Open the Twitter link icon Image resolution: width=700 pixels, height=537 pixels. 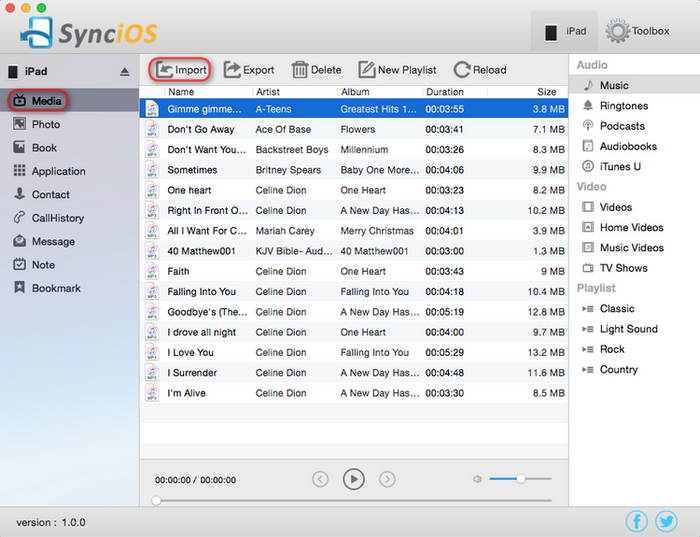pyautogui.click(x=666, y=521)
